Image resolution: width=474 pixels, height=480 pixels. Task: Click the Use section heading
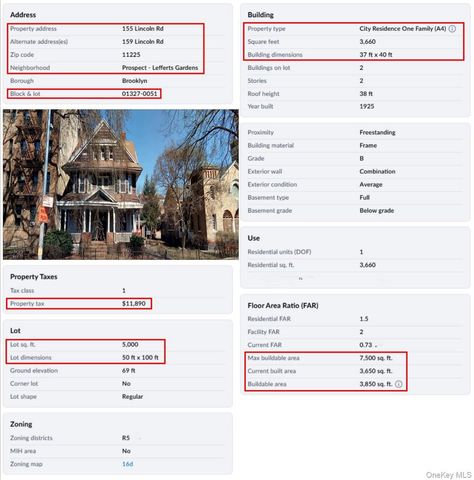(253, 238)
